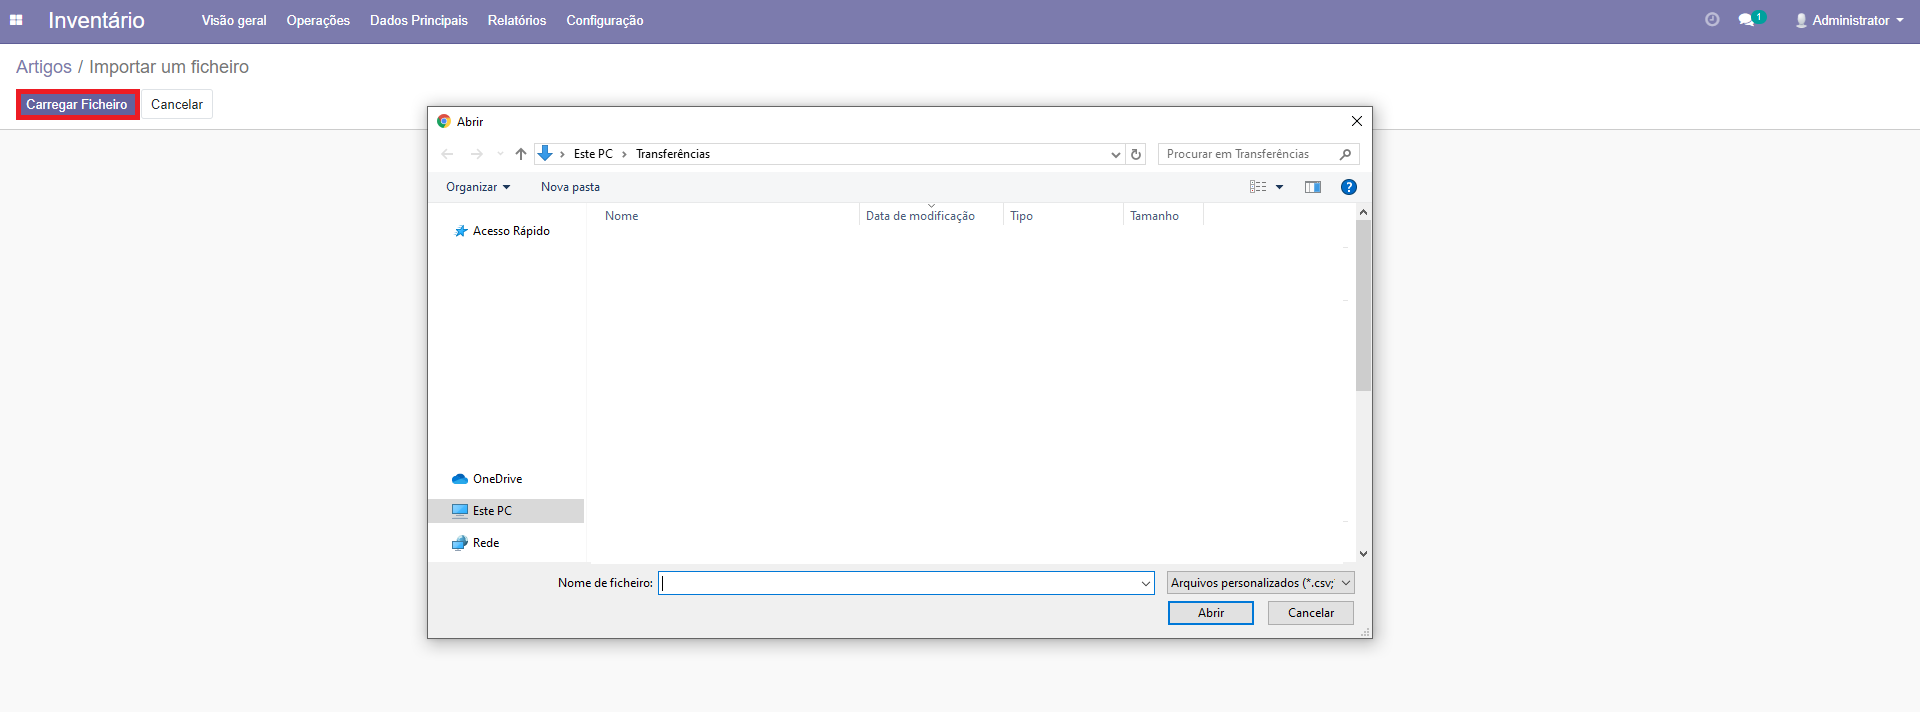Open the Operações menu
Screen dimensions: 1920x712
click(x=318, y=20)
